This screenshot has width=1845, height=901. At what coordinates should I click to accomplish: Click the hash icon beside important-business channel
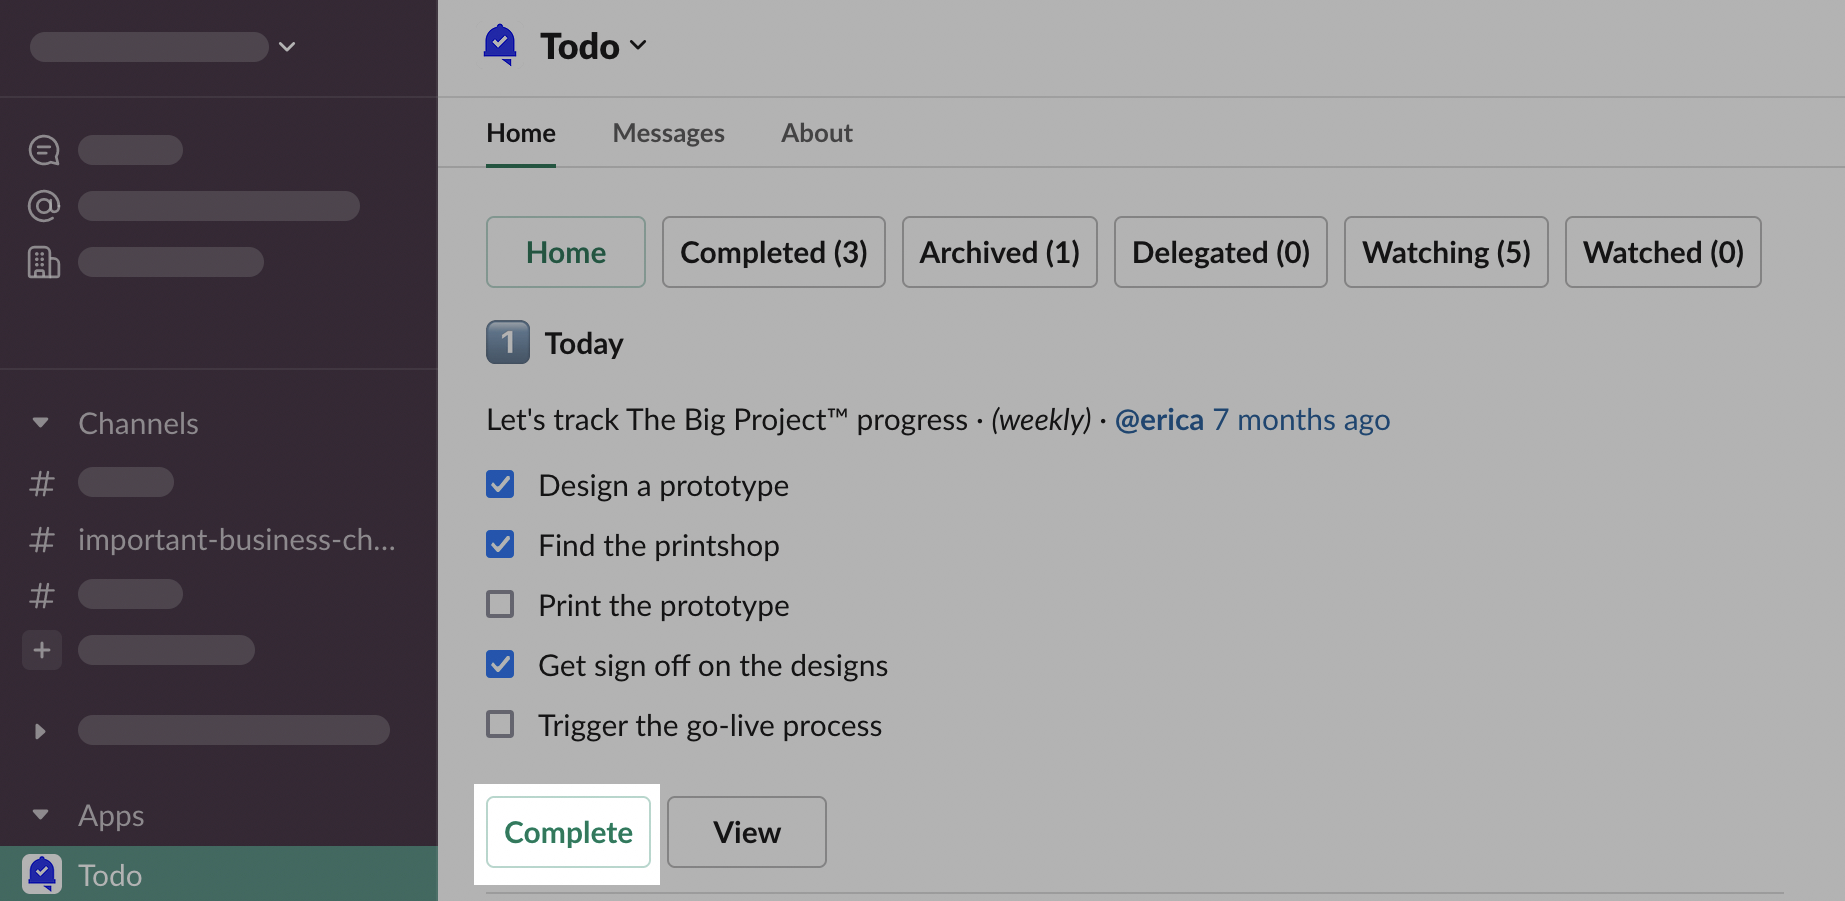[42, 540]
